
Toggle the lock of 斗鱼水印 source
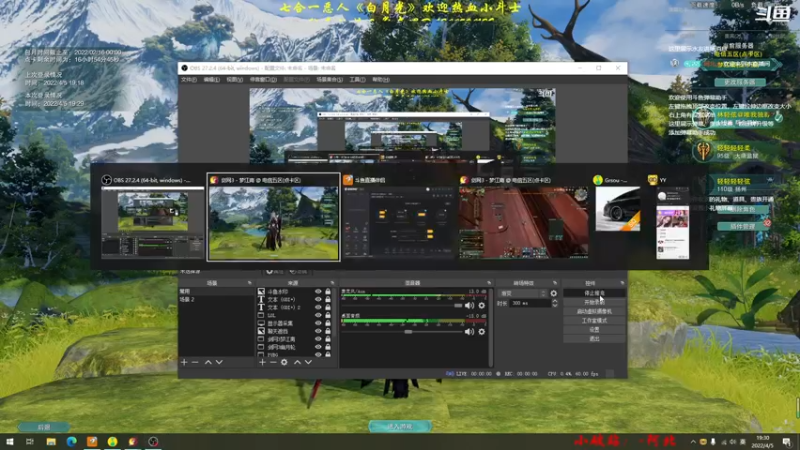(x=328, y=292)
